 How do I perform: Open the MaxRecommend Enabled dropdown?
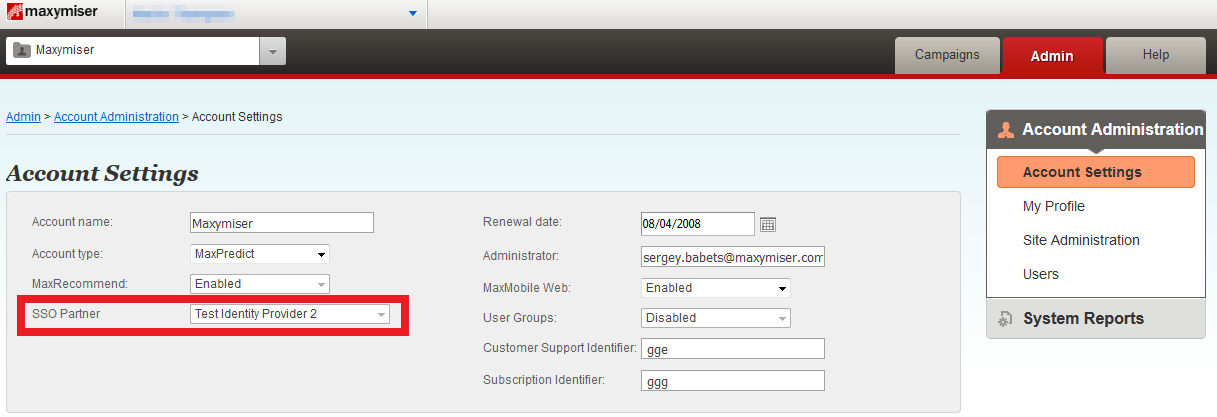[260, 284]
